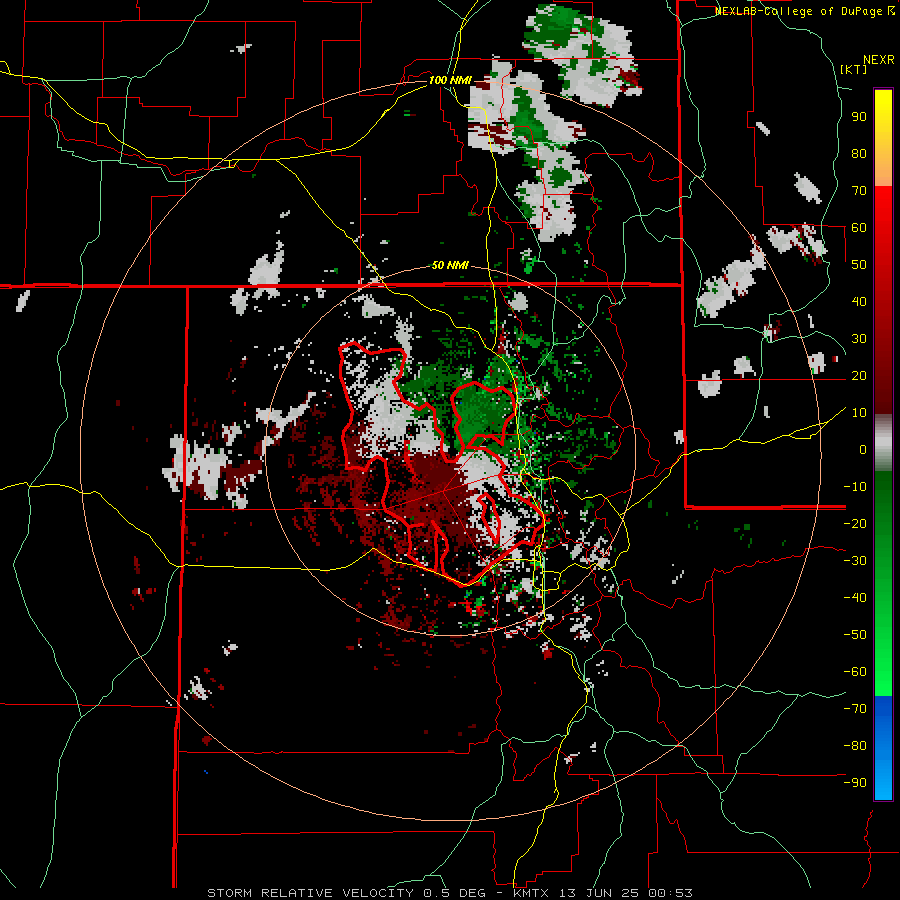This screenshot has width=900, height=900.
Task: Click the 30 value on velocity scale
Action: click(x=859, y=339)
